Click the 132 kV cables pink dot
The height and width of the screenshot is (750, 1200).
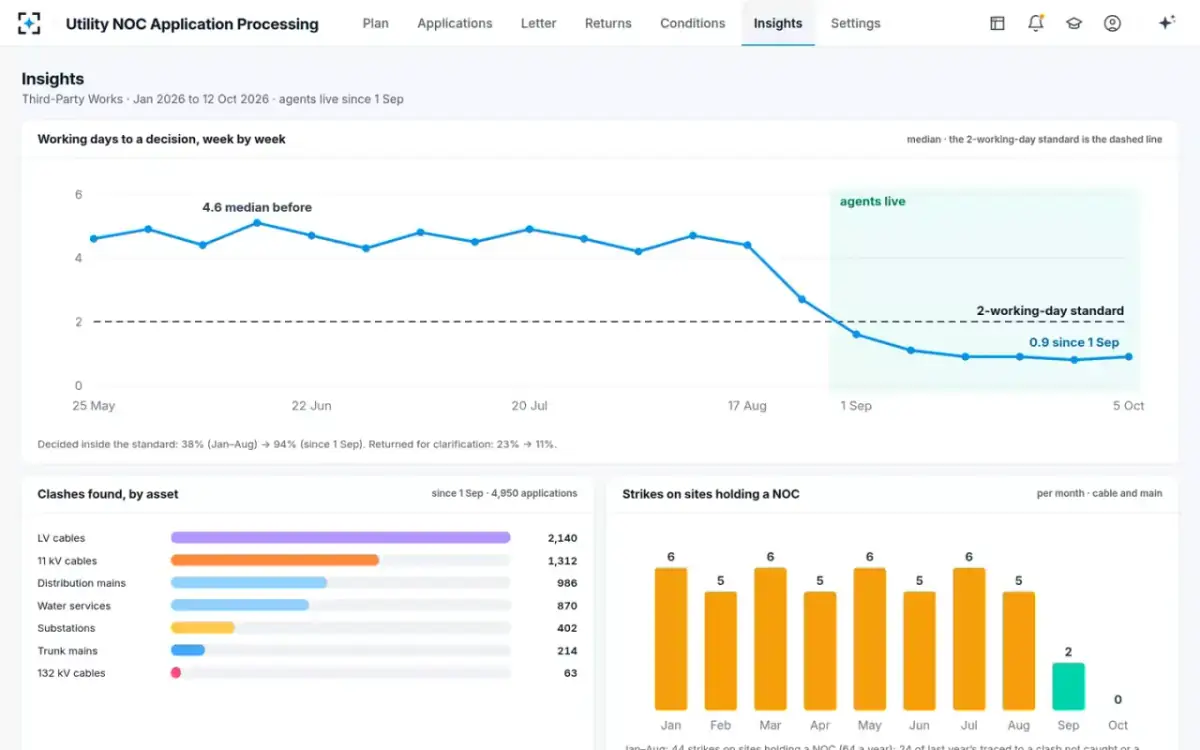(176, 673)
